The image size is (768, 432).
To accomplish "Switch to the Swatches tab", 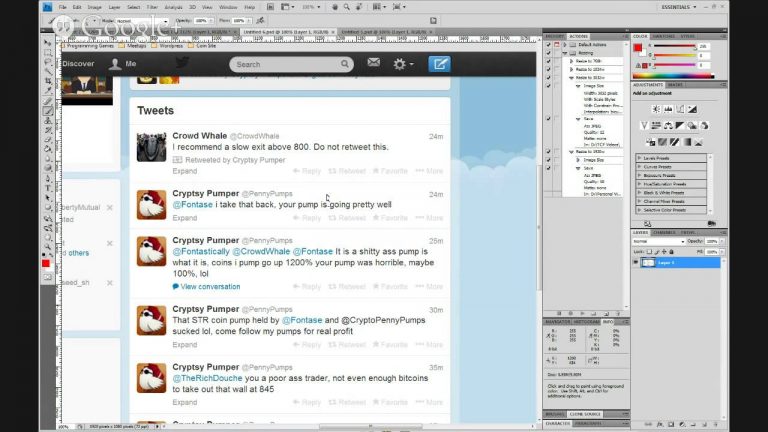I will tap(663, 36).
